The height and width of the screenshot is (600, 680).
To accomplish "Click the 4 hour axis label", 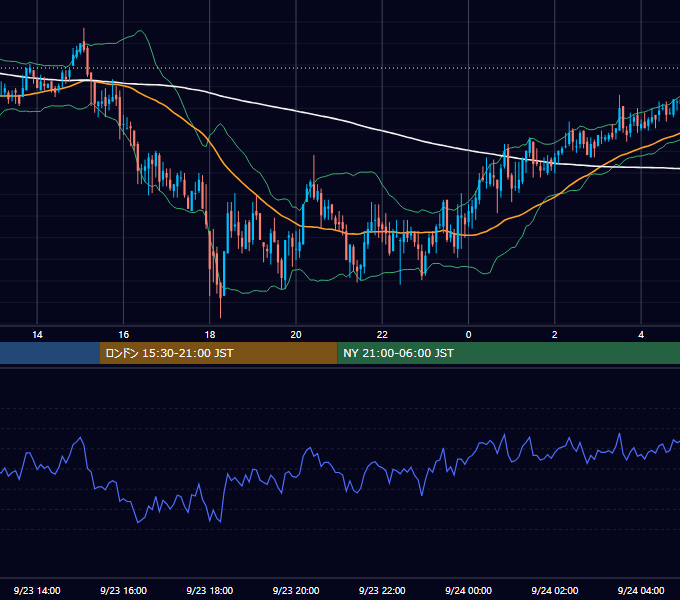I will 641,335.
